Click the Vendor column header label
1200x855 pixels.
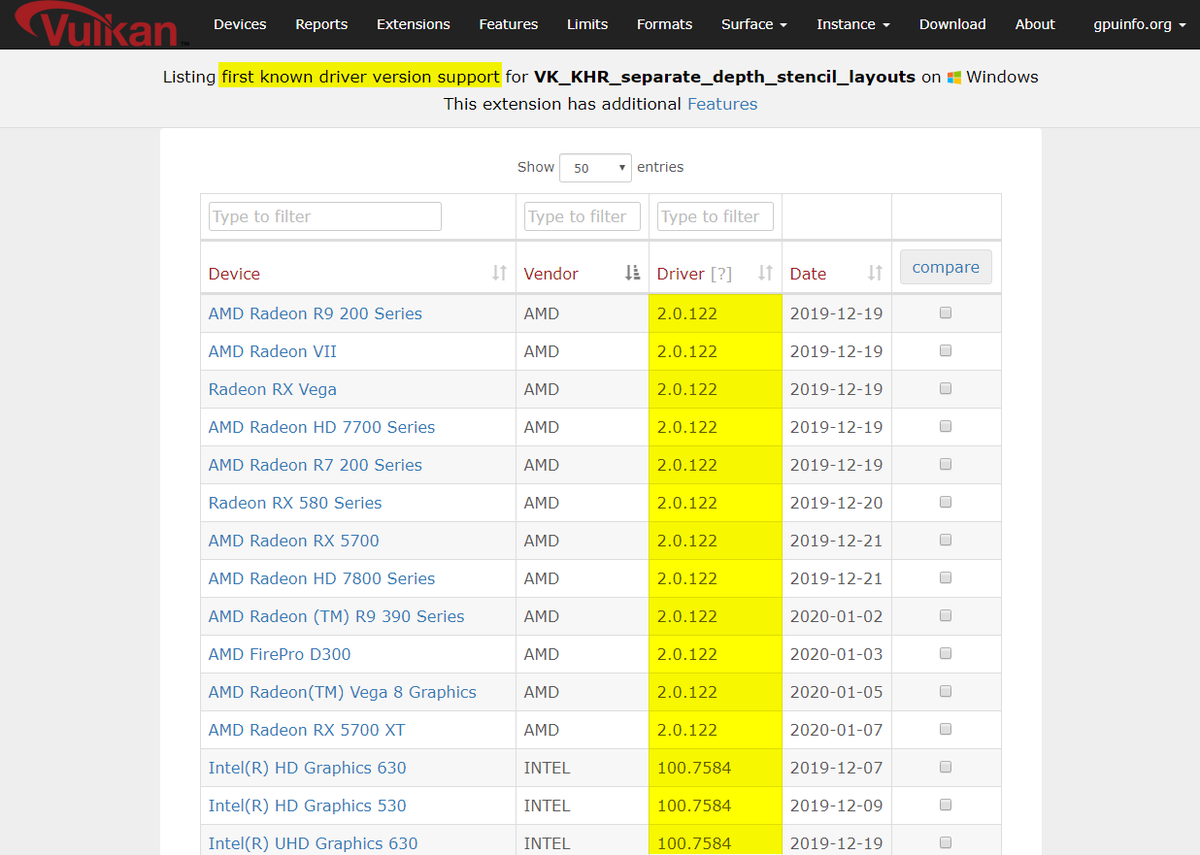tap(551, 274)
